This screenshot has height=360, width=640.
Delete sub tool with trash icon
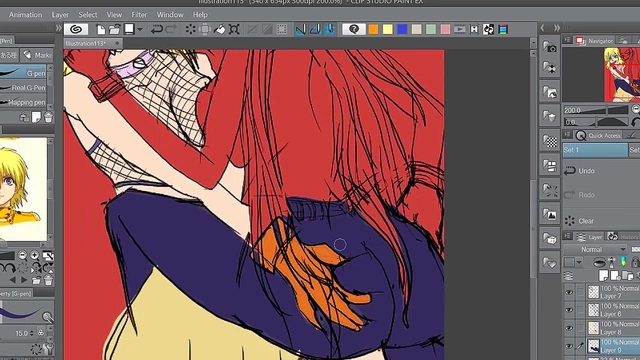click(49, 117)
